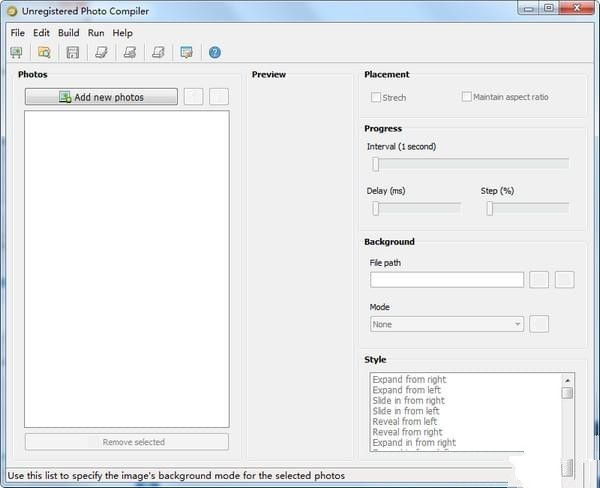The height and width of the screenshot is (488, 600).
Task: Click the Add new photos button
Action: [x=101, y=97]
